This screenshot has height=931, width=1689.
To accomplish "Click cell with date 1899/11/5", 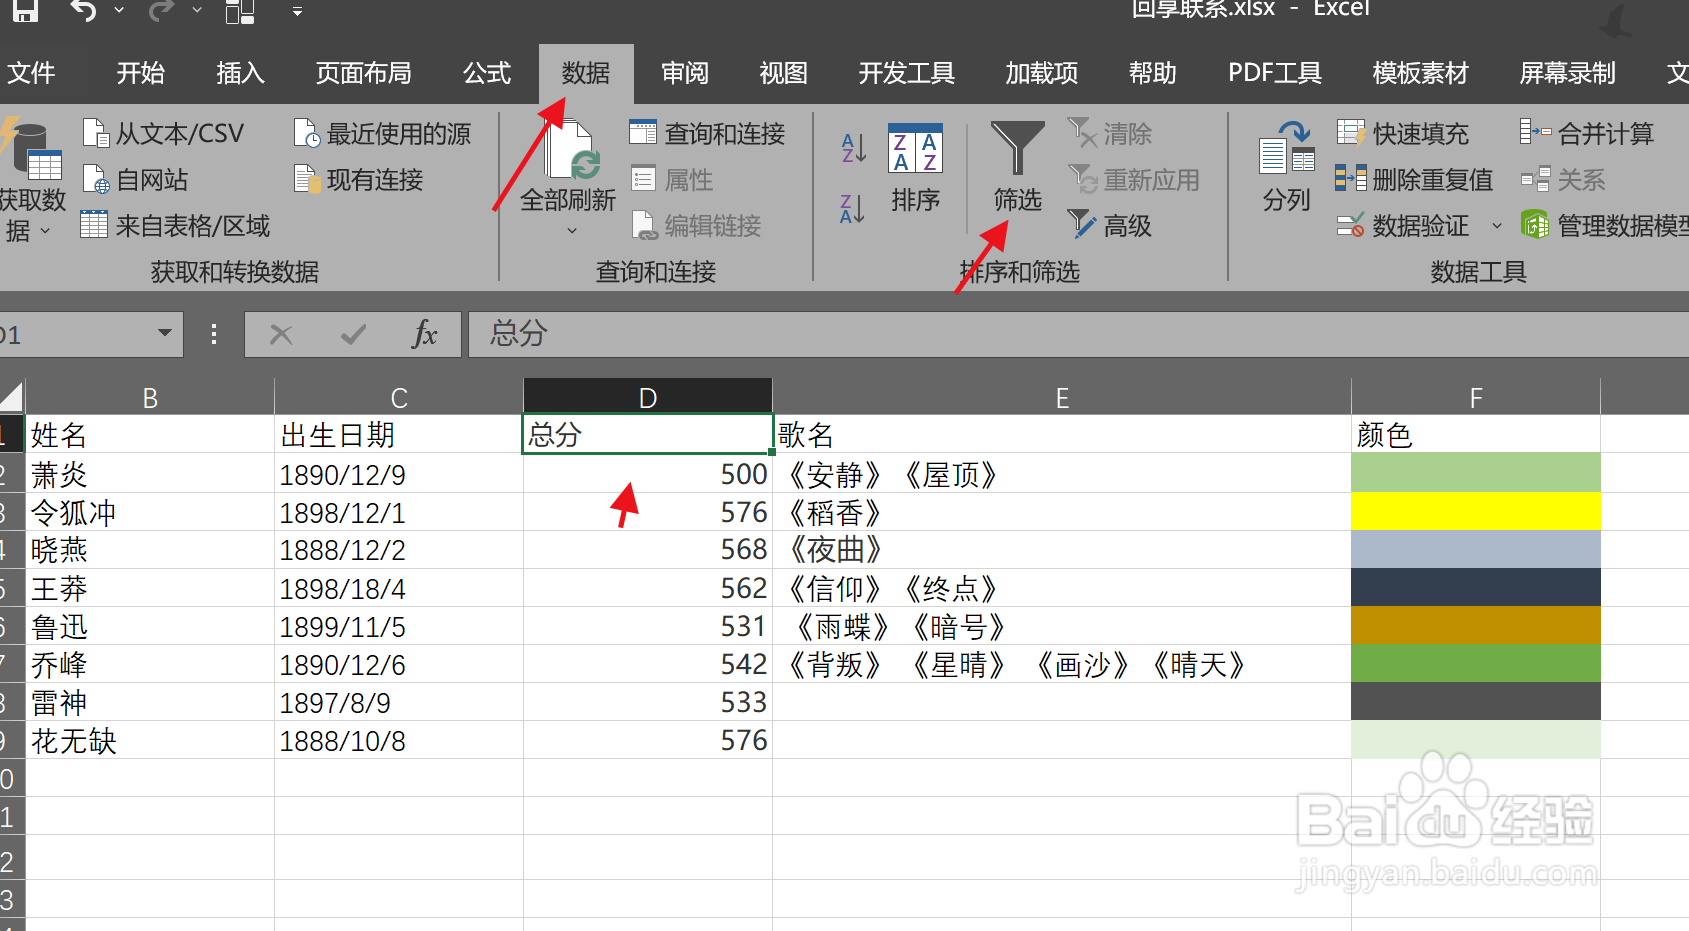I will [x=399, y=626].
